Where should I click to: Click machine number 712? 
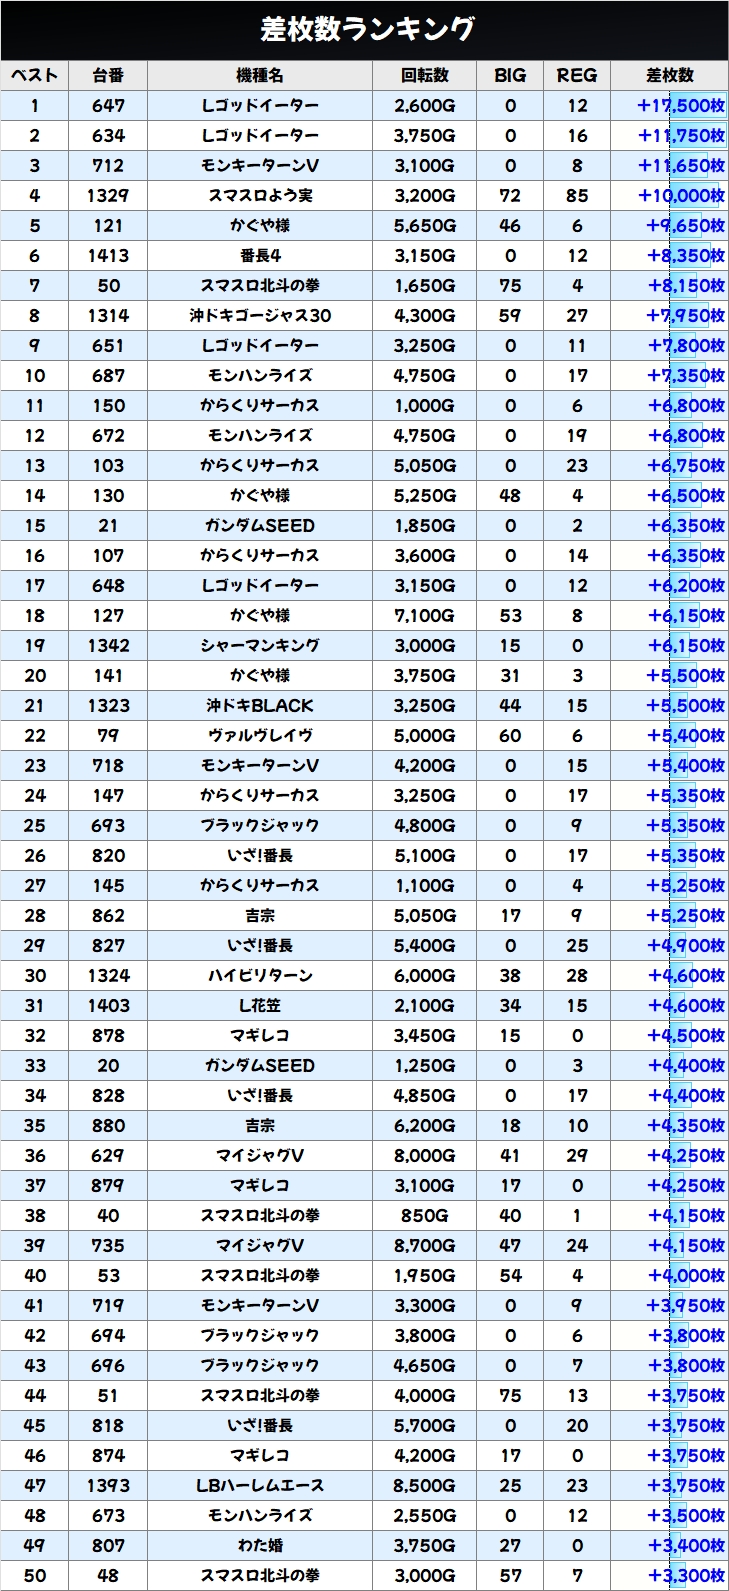tap(108, 165)
